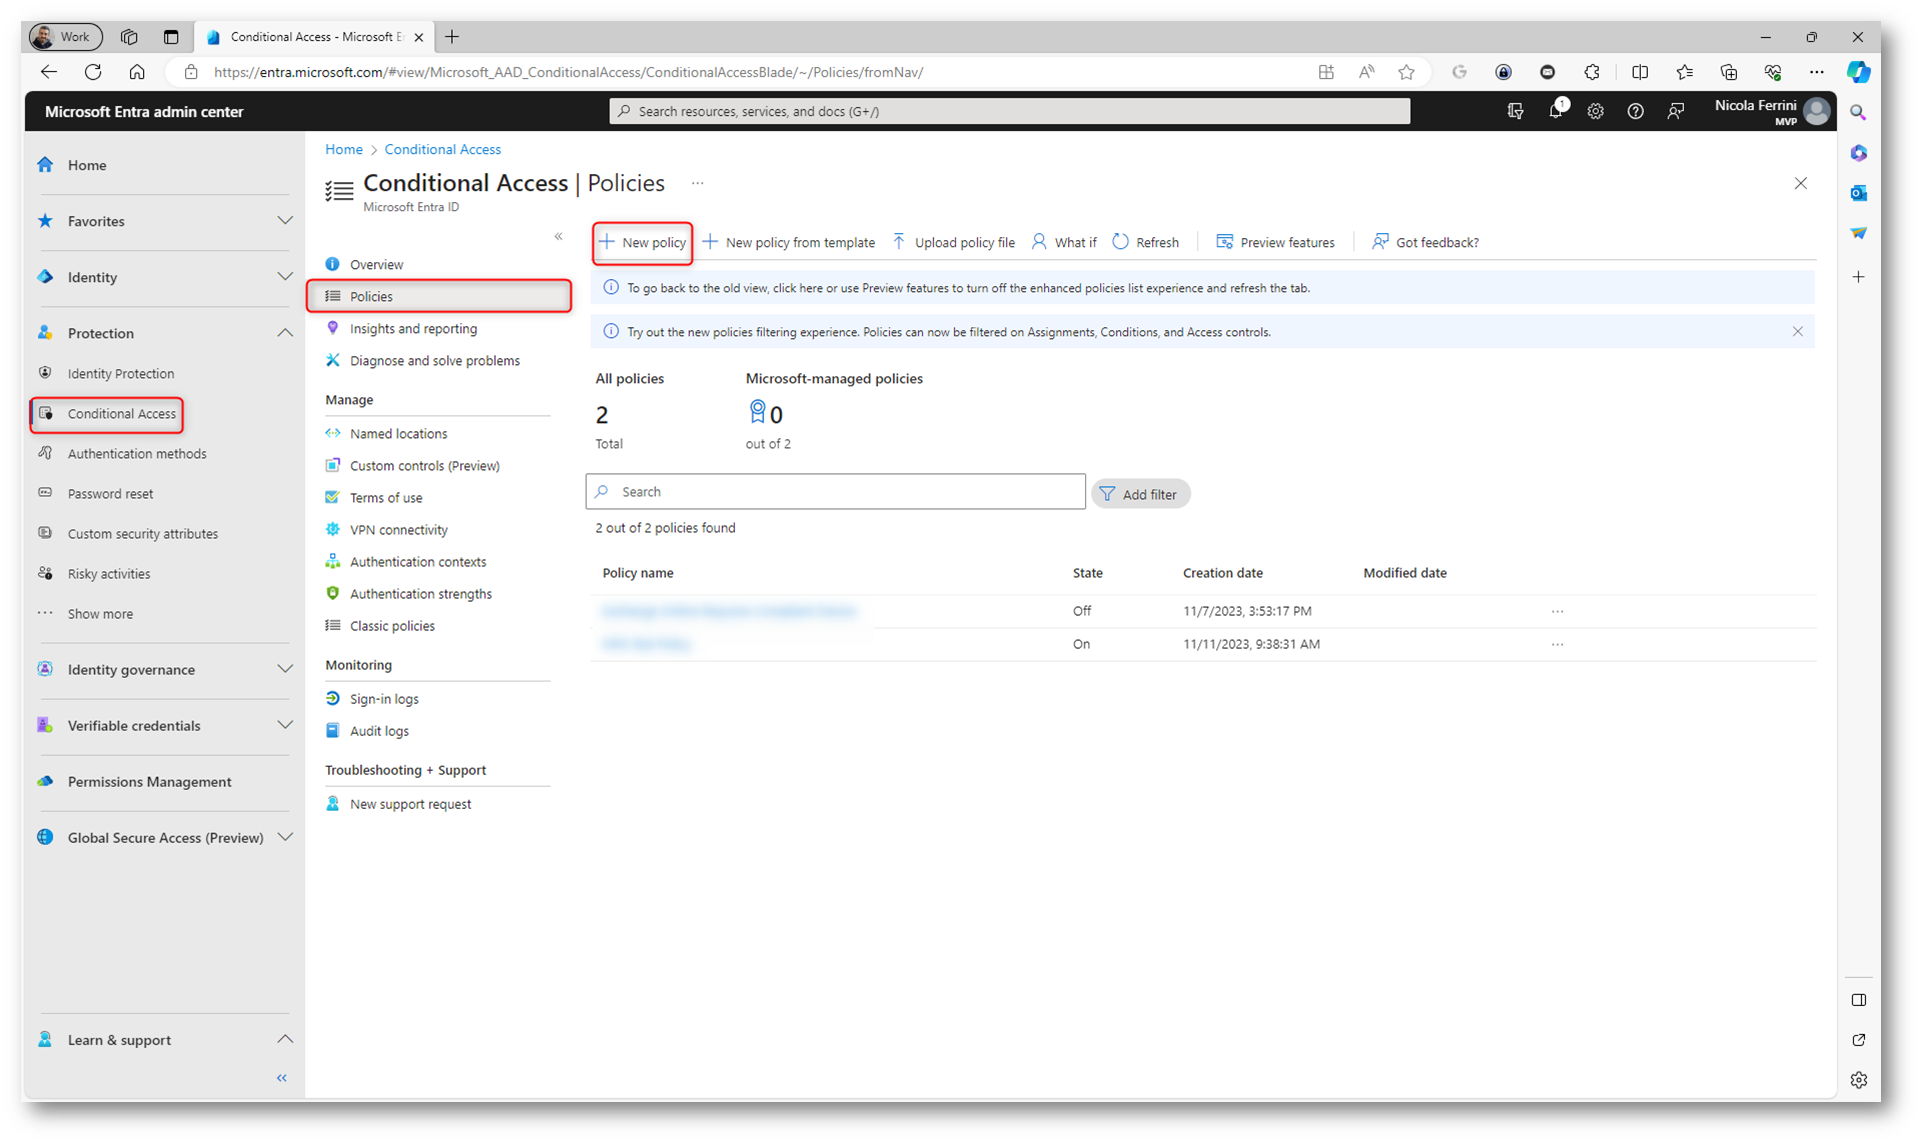Open VPN connectivity
The image size is (1923, 1144).
click(398, 529)
